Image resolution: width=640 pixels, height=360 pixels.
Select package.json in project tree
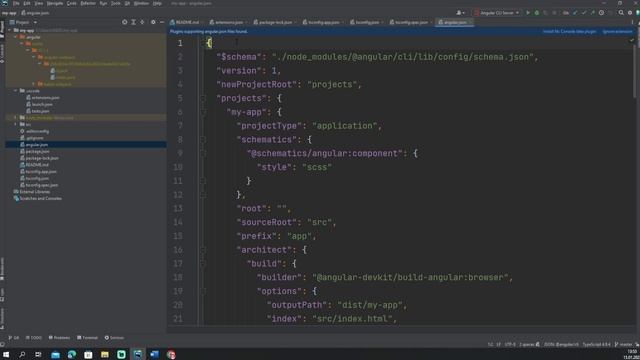34,151
